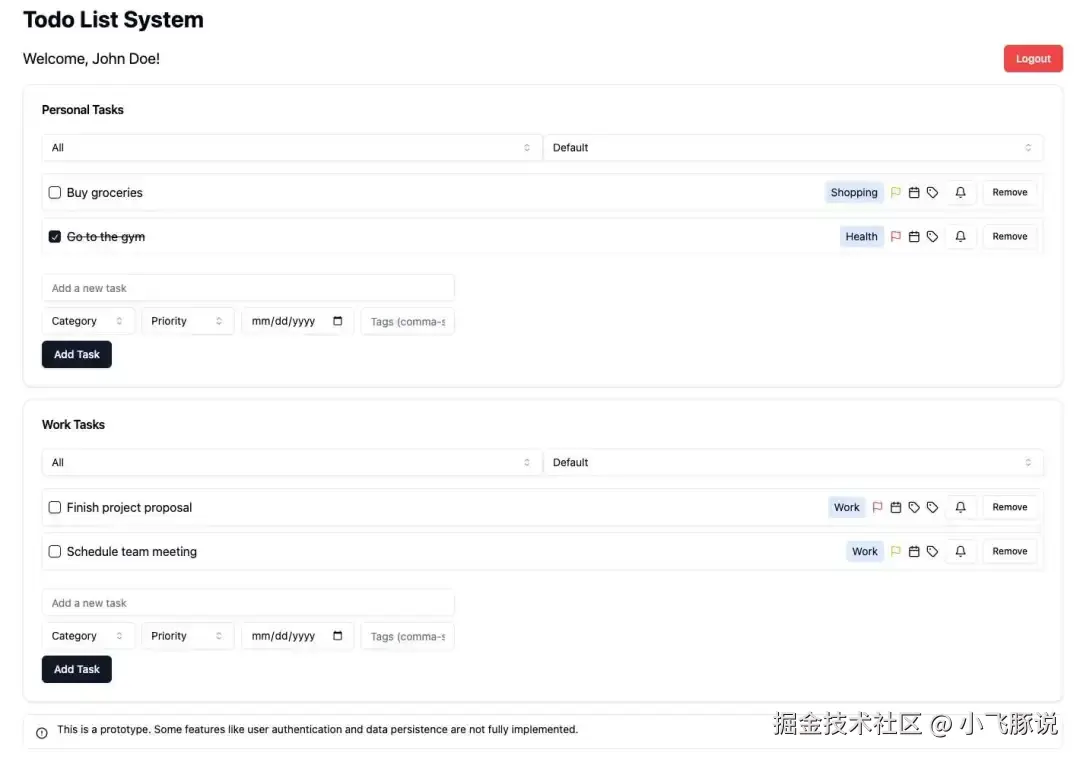Mark Finish project proposal as complete
Viewport: 1080px width, 759px height.
point(55,508)
